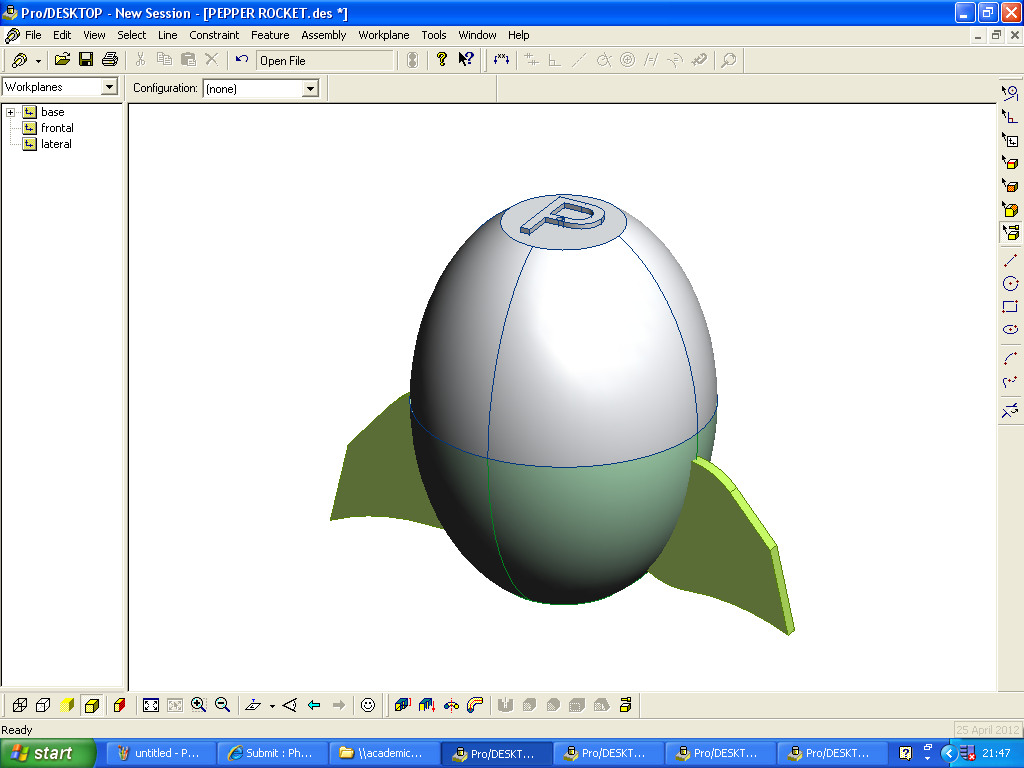1024x768 pixels.
Task: Select the Circle sketching tool
Action: coord(1010,282)
